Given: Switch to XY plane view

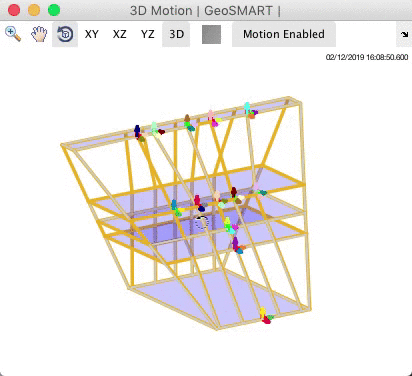Looking at the screenshot, I should [92, 34].
